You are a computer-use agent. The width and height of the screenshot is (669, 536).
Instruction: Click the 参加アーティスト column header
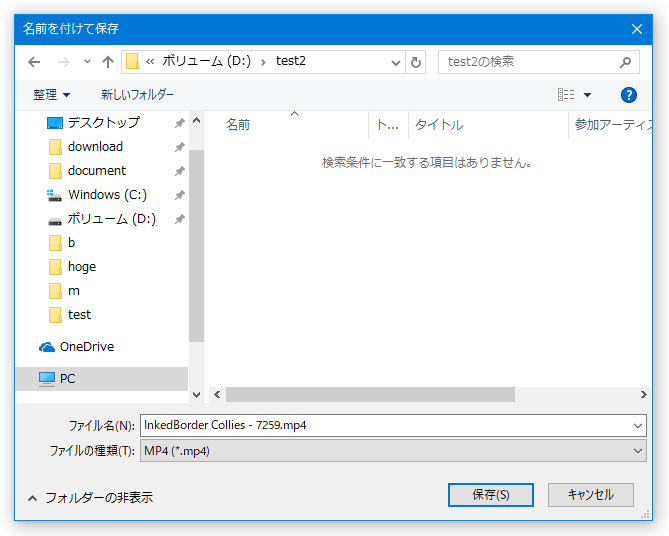pyautogui.click(x=610, y=125)
